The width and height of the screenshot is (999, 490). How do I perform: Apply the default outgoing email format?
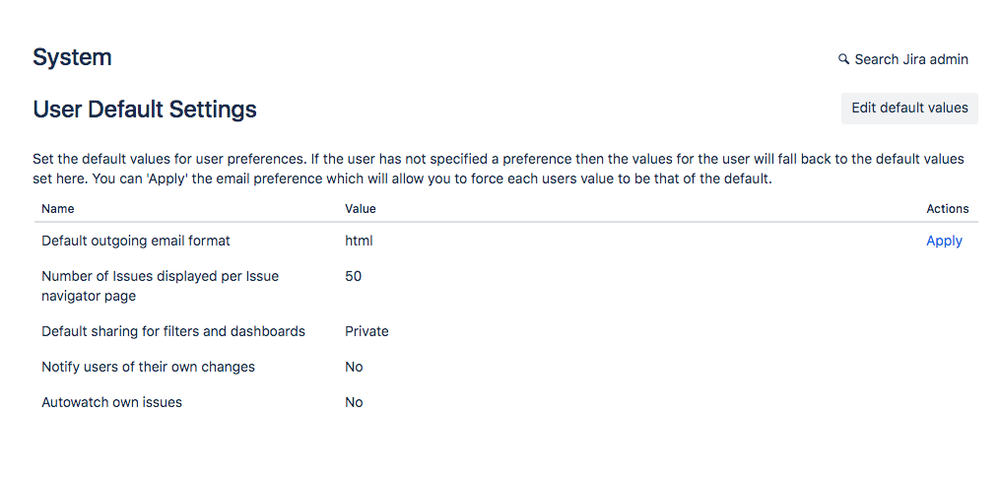pyautogui.click(x=943, y=241)
